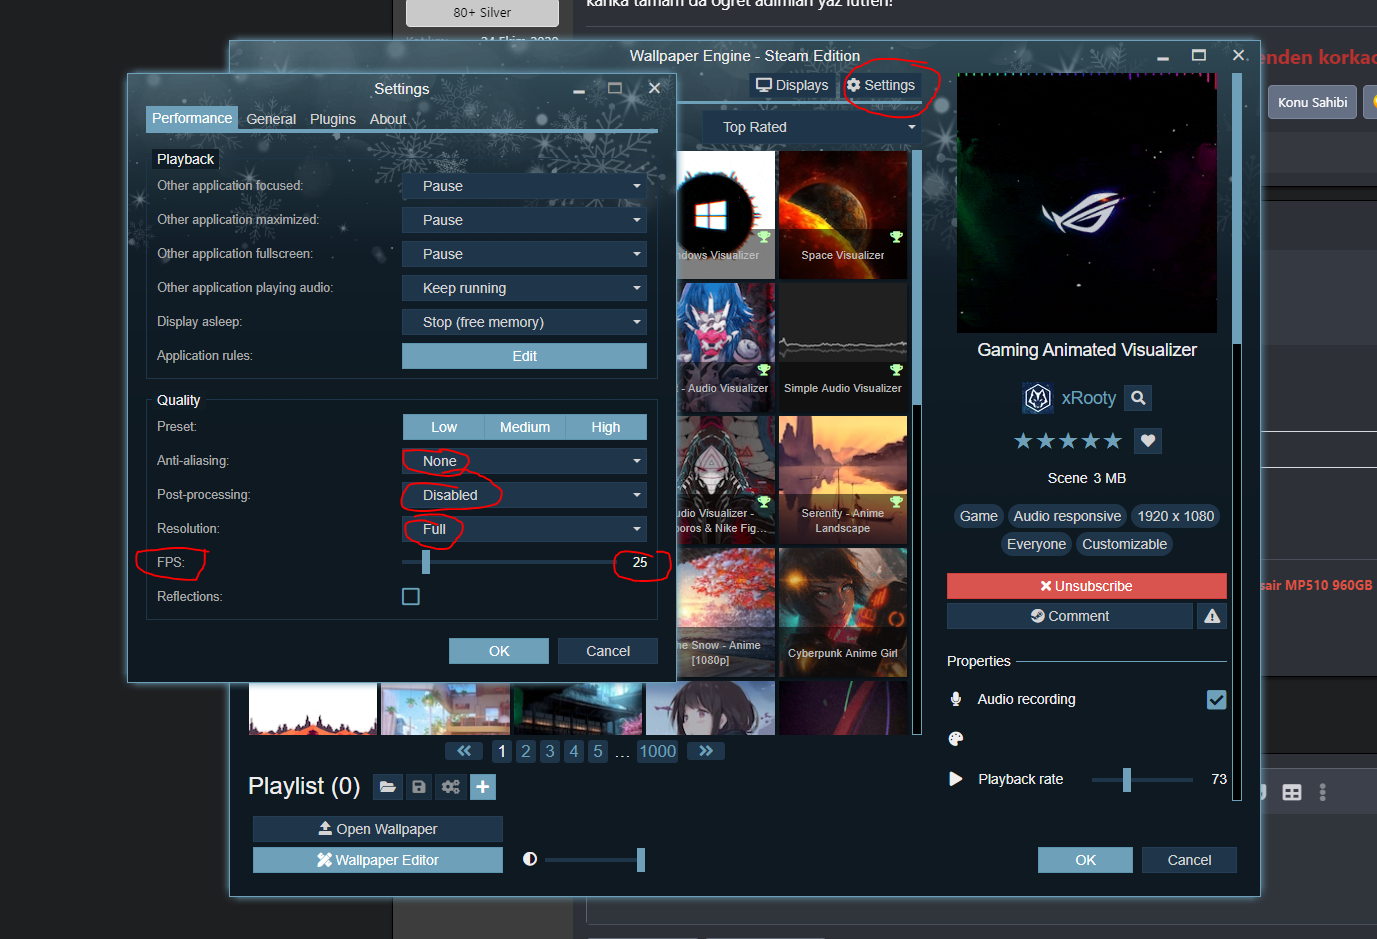Expand the Other application focused dropdown
This screenshot has height=939, width=1377.
click(x=524, y=186)
